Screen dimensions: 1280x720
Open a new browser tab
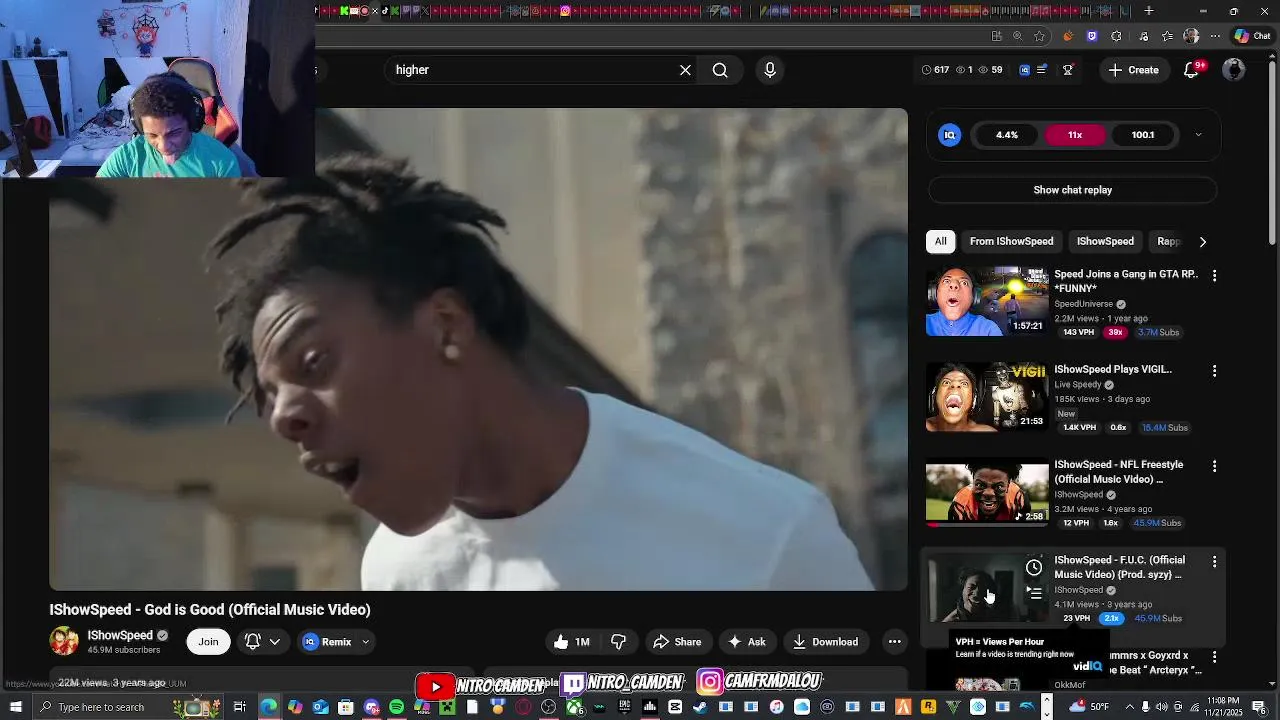[x=1149, y=11]
